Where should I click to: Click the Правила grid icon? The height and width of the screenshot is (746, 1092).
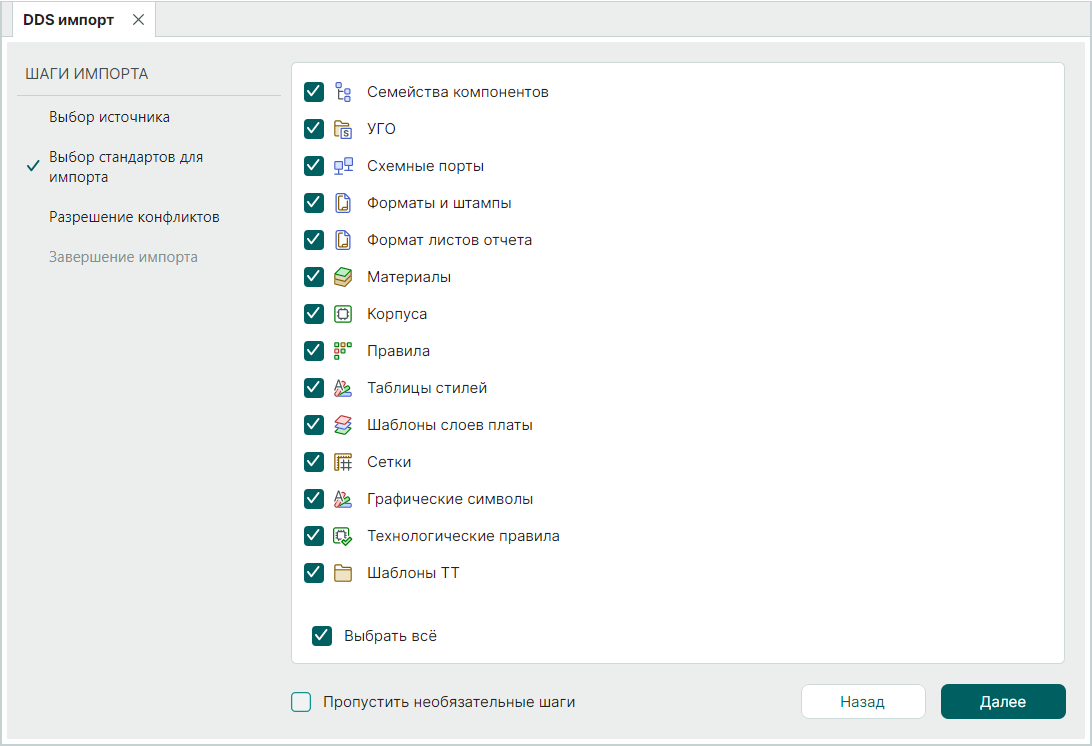(343, 351)
